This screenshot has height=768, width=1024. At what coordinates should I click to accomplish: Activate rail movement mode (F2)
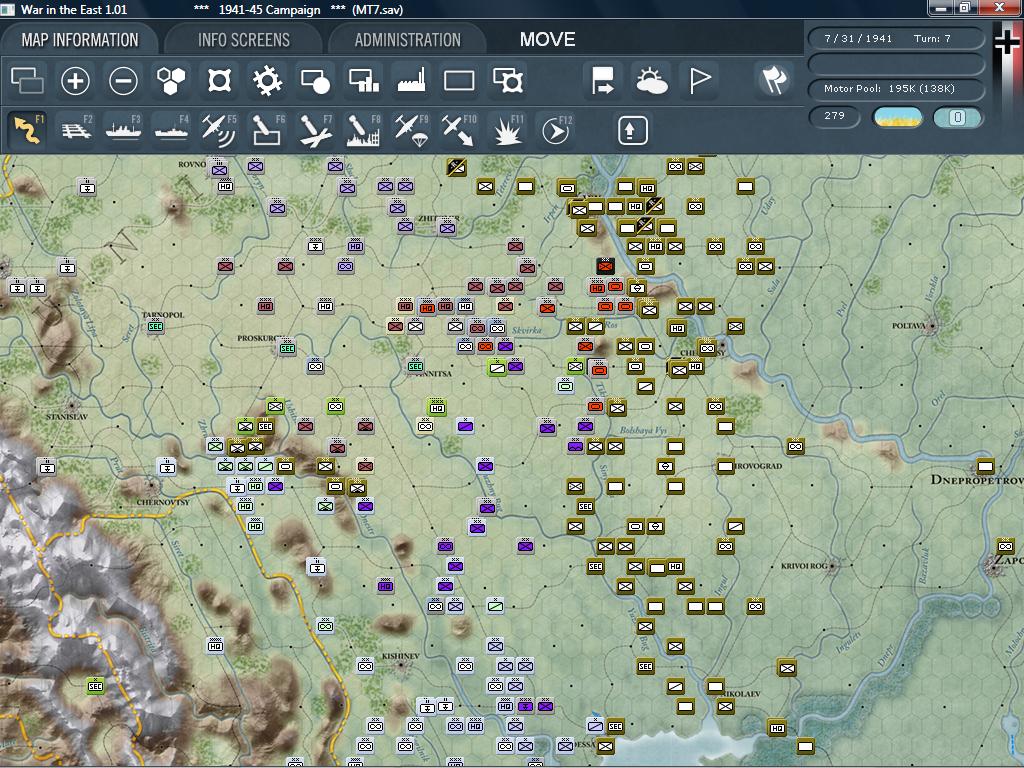[76, 130]
